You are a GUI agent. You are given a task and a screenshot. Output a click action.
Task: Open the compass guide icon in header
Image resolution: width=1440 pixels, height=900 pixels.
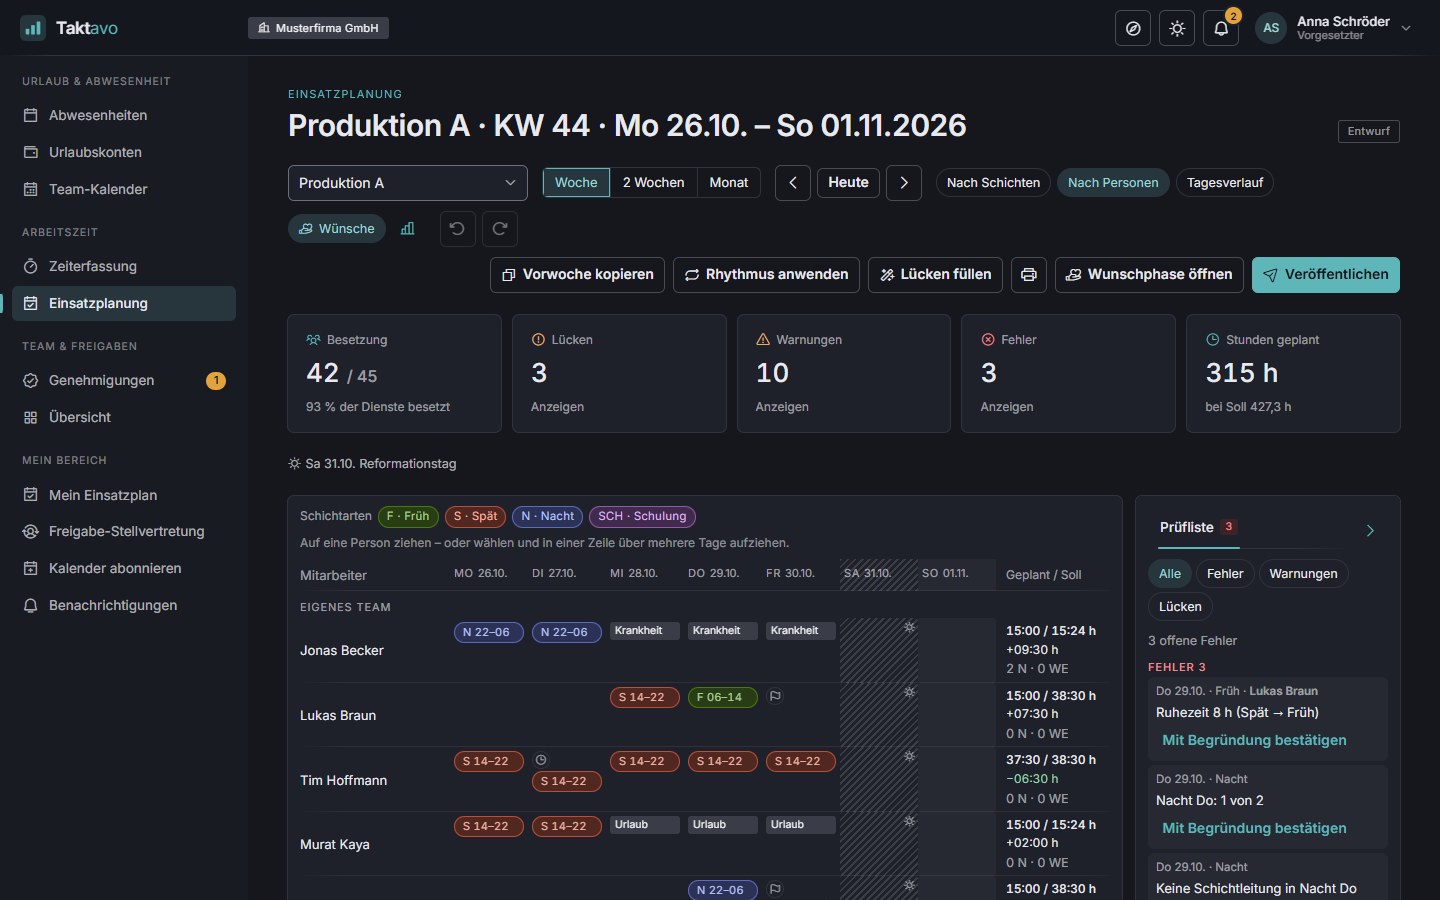point(1133,28)
